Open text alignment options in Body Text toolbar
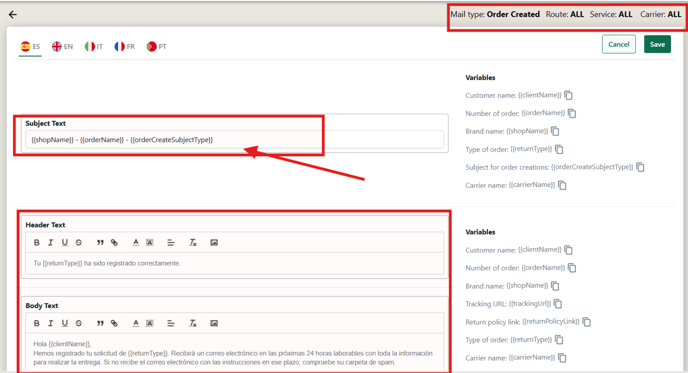 point(171,323)
